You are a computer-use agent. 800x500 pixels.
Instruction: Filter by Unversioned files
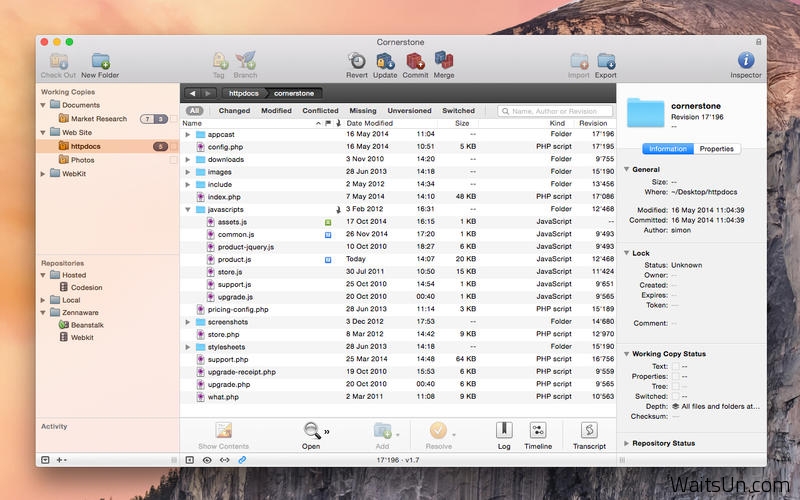point(409,111)
